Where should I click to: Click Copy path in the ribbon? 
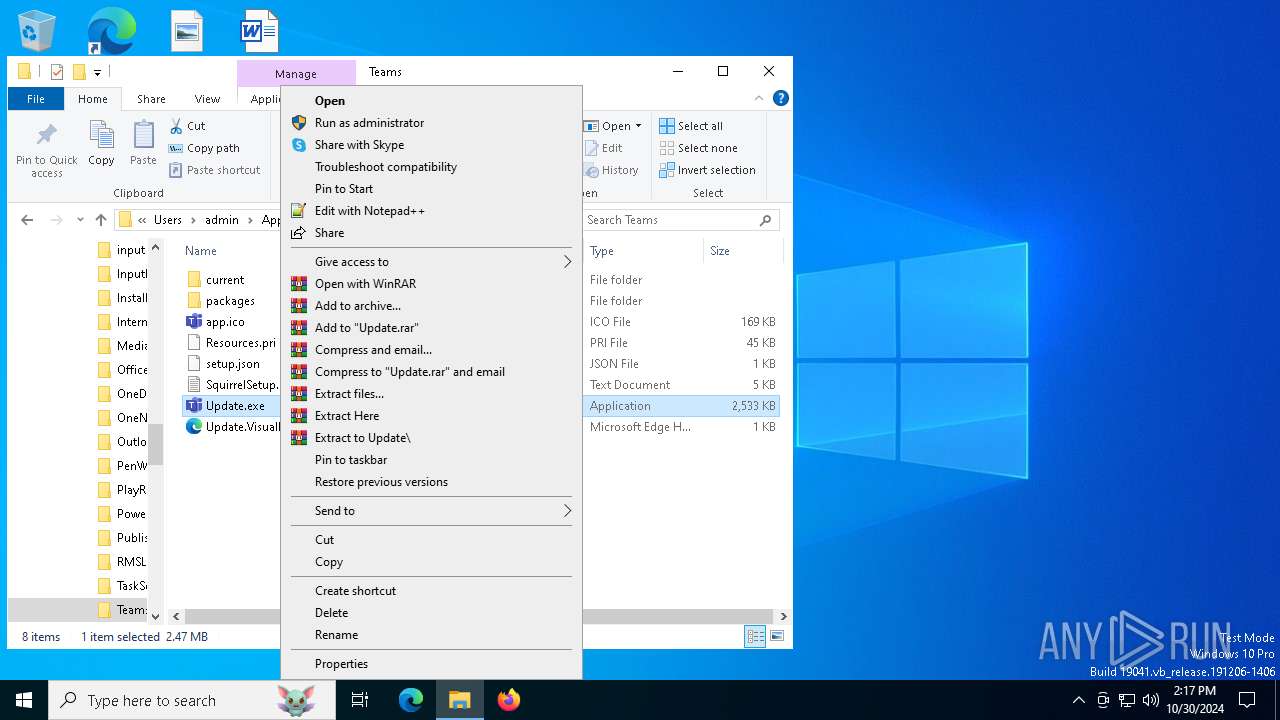(x=205, y=148)
